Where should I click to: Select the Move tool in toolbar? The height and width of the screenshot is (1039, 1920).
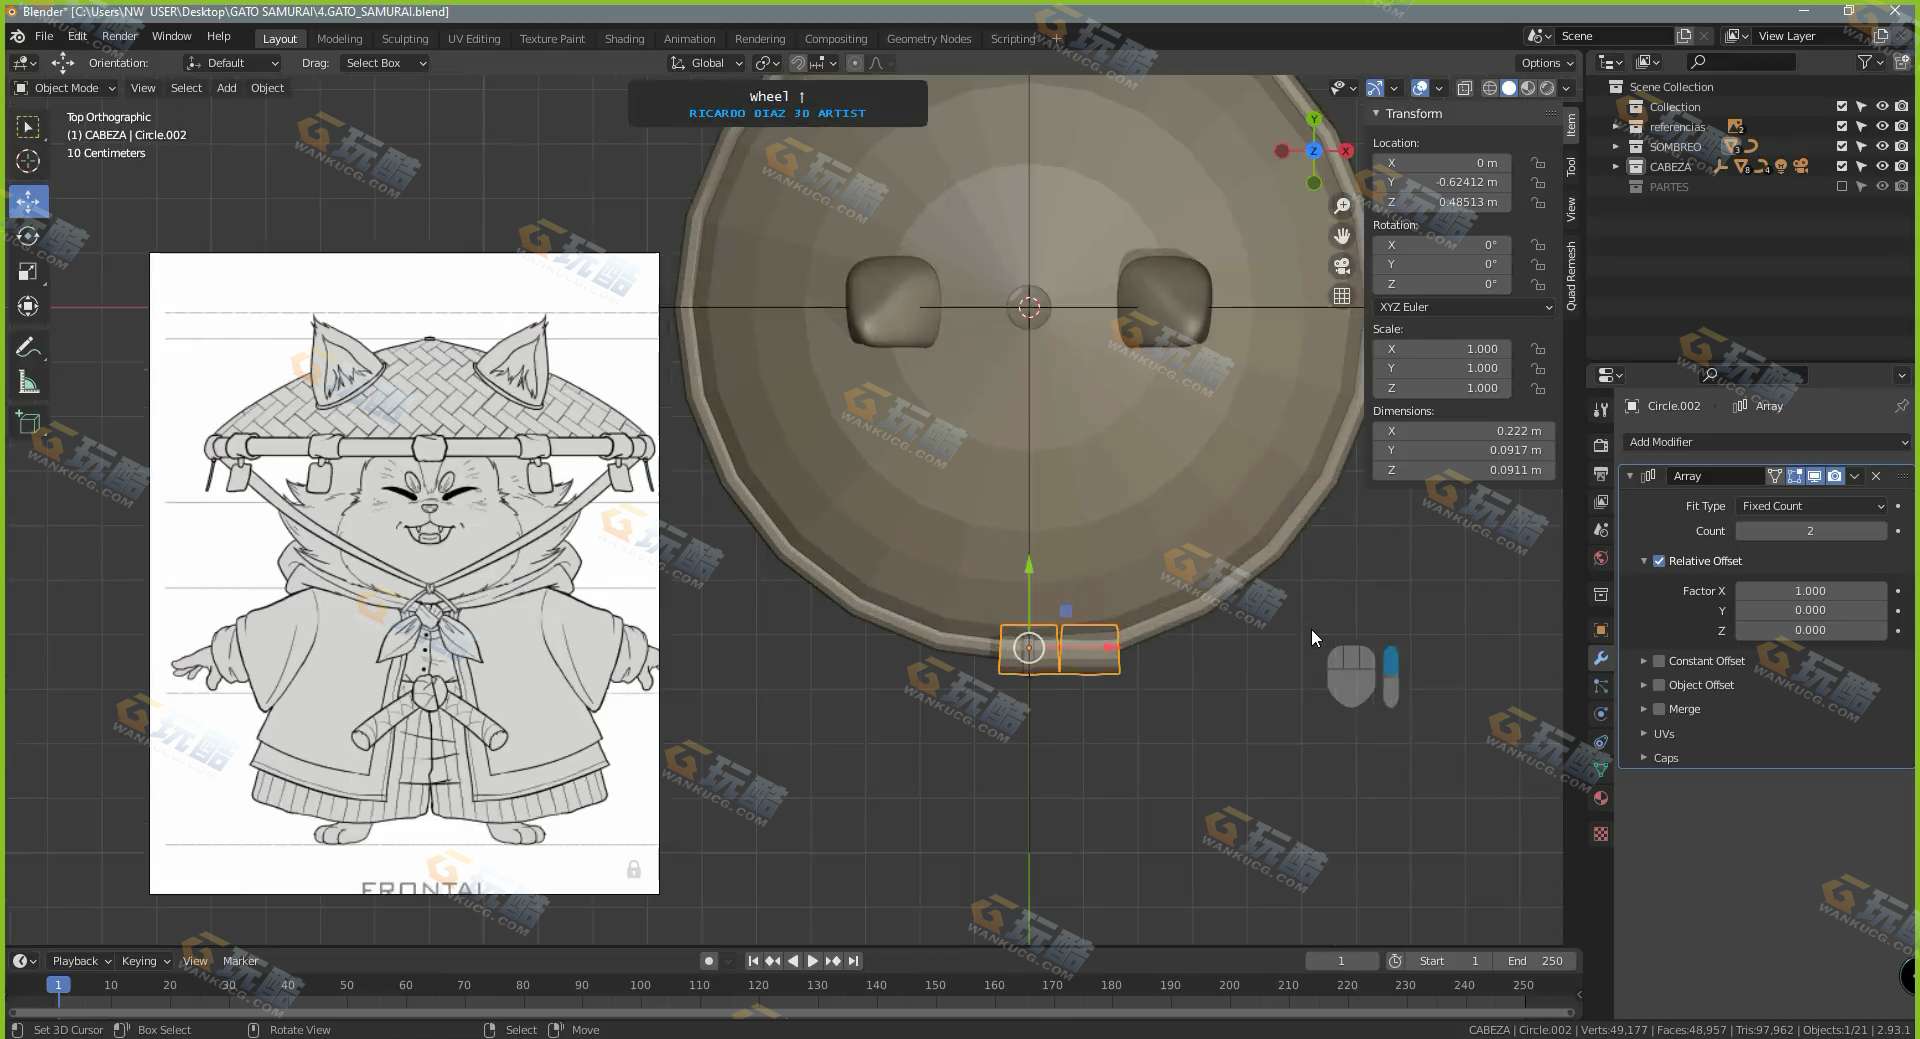(28, 201)
